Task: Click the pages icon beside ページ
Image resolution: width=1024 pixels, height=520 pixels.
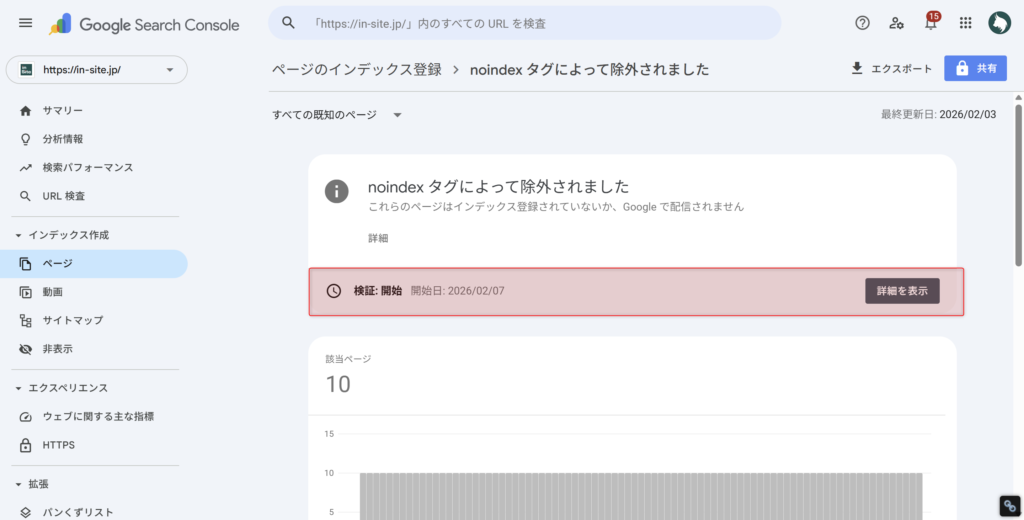Action: point(25,264)
